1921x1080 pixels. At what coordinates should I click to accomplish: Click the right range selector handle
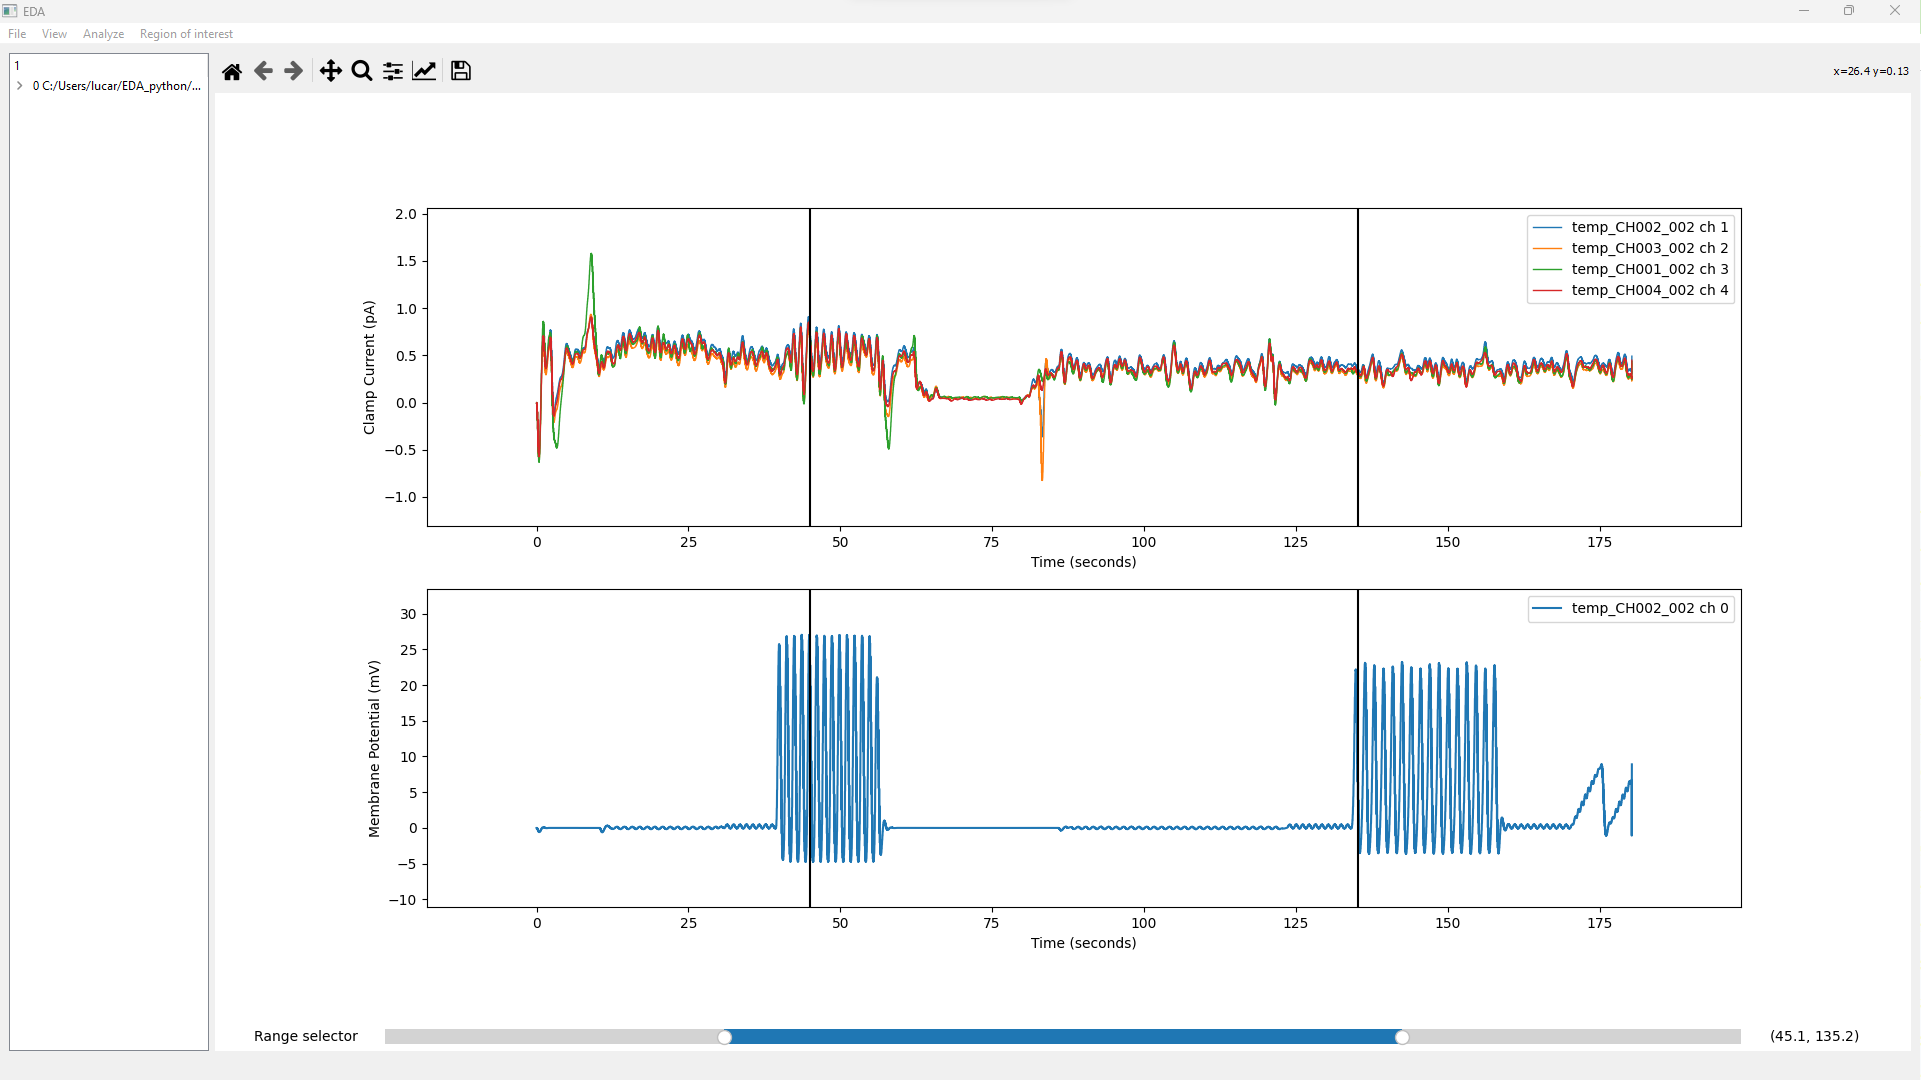[1402, 1037]
